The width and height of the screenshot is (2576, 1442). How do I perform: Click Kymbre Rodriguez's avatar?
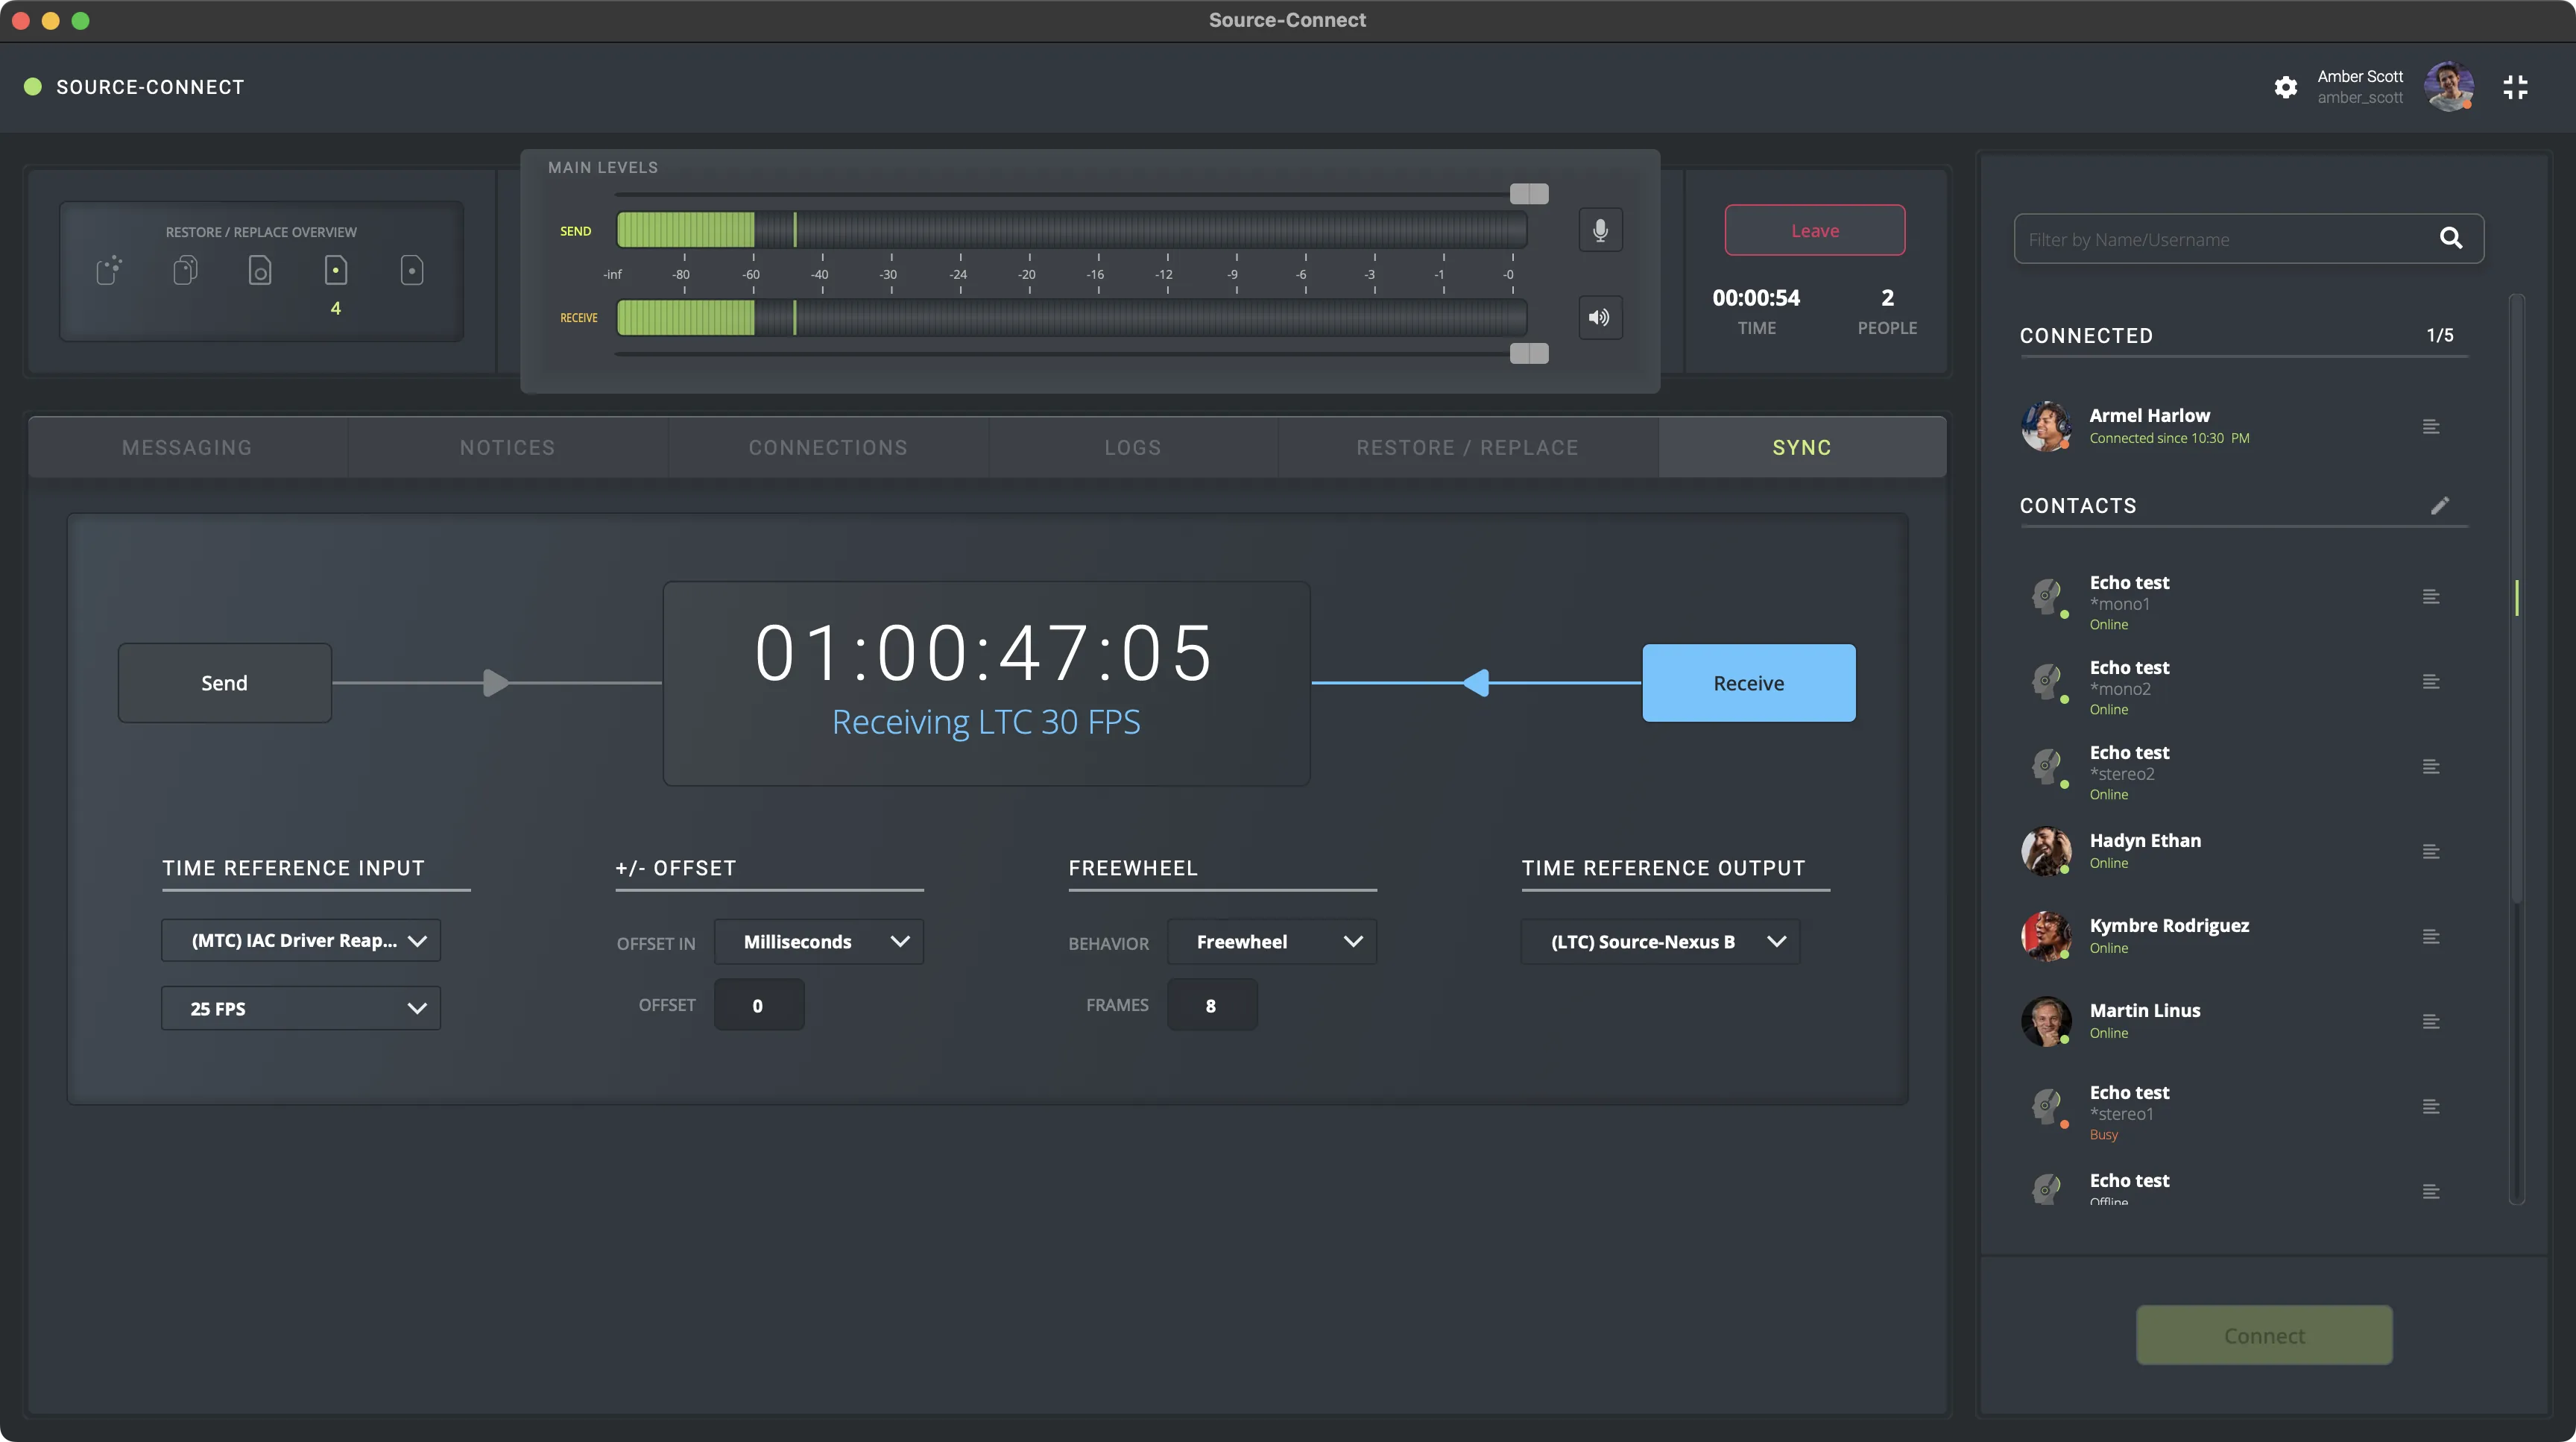click(2046, 937)
